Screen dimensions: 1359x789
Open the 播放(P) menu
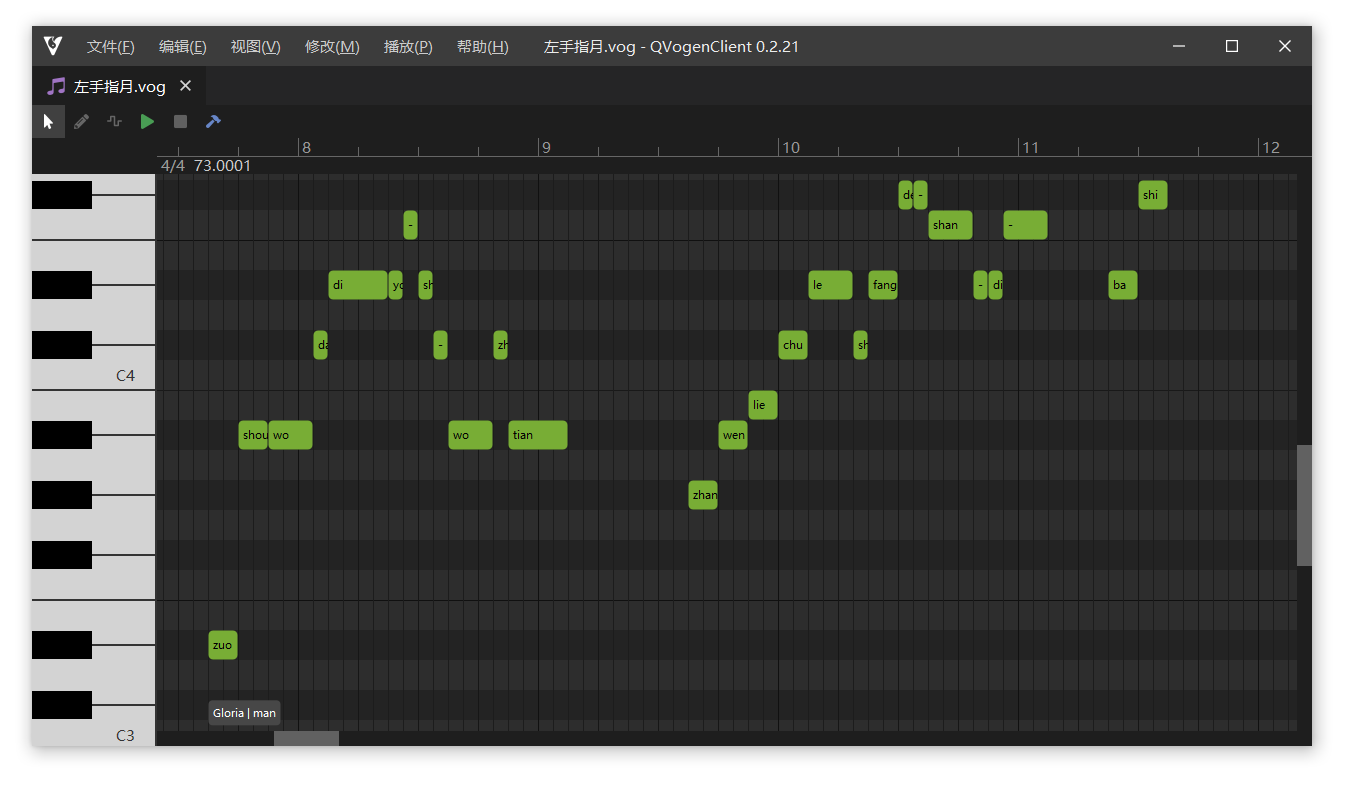click(x=408, y=47)
